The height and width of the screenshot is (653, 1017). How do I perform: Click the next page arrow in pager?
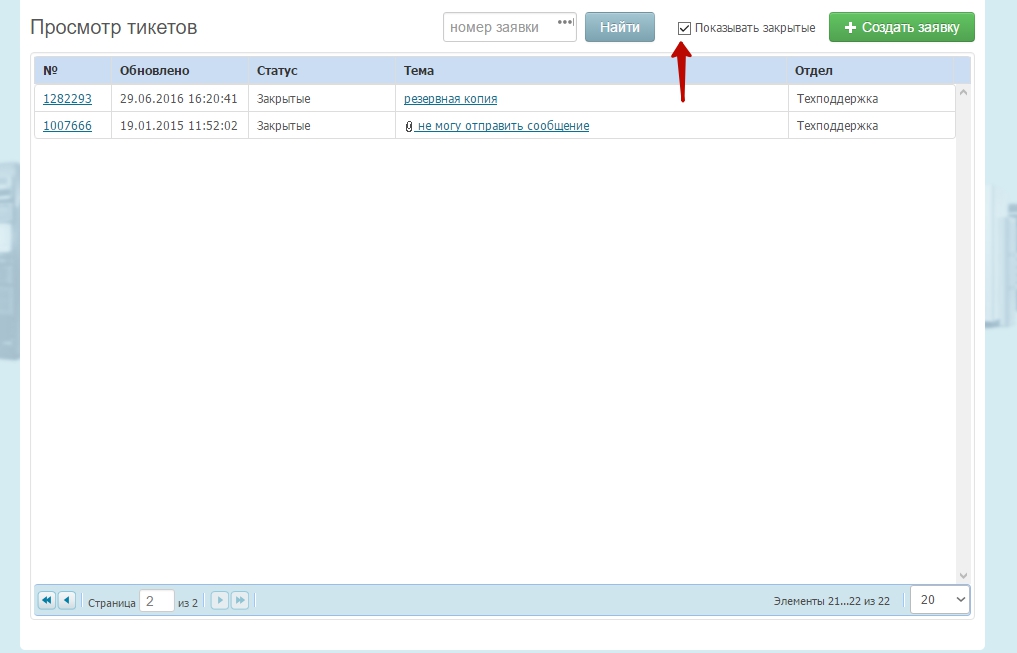pos(220,600)
